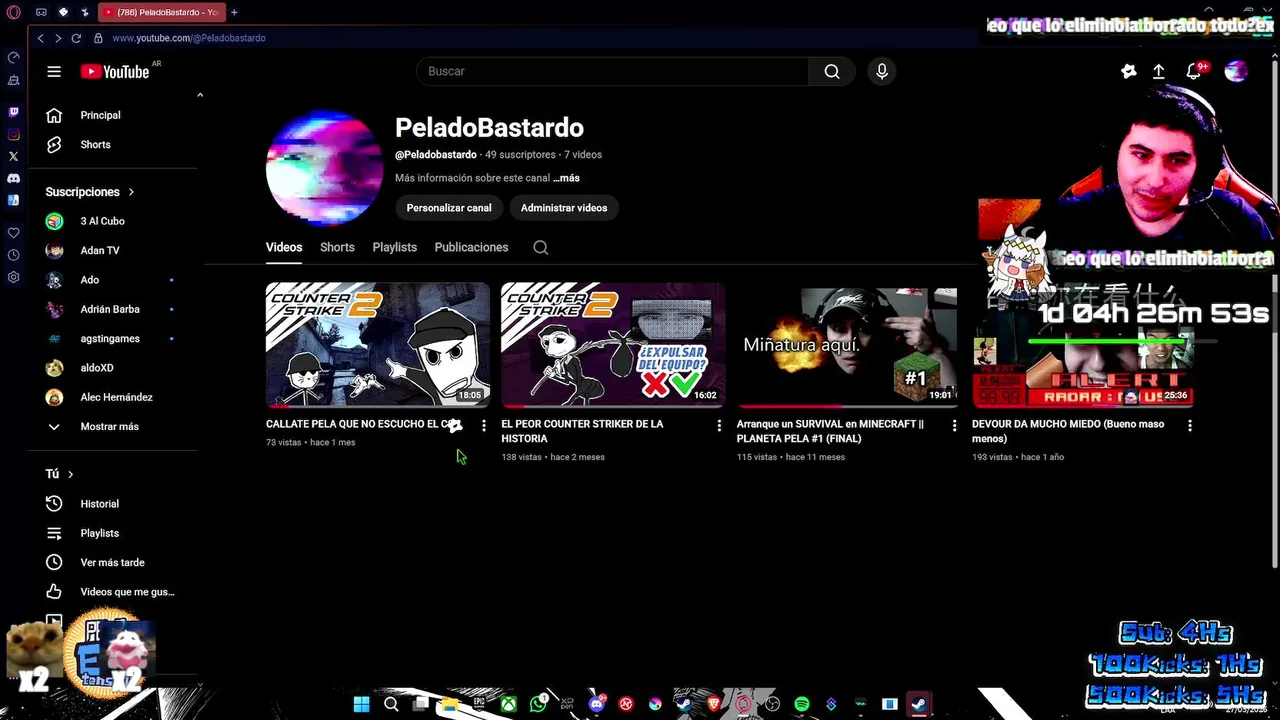This screenshot has height=720, width=1280.
Task: Reload the current page
Action: 76,38
